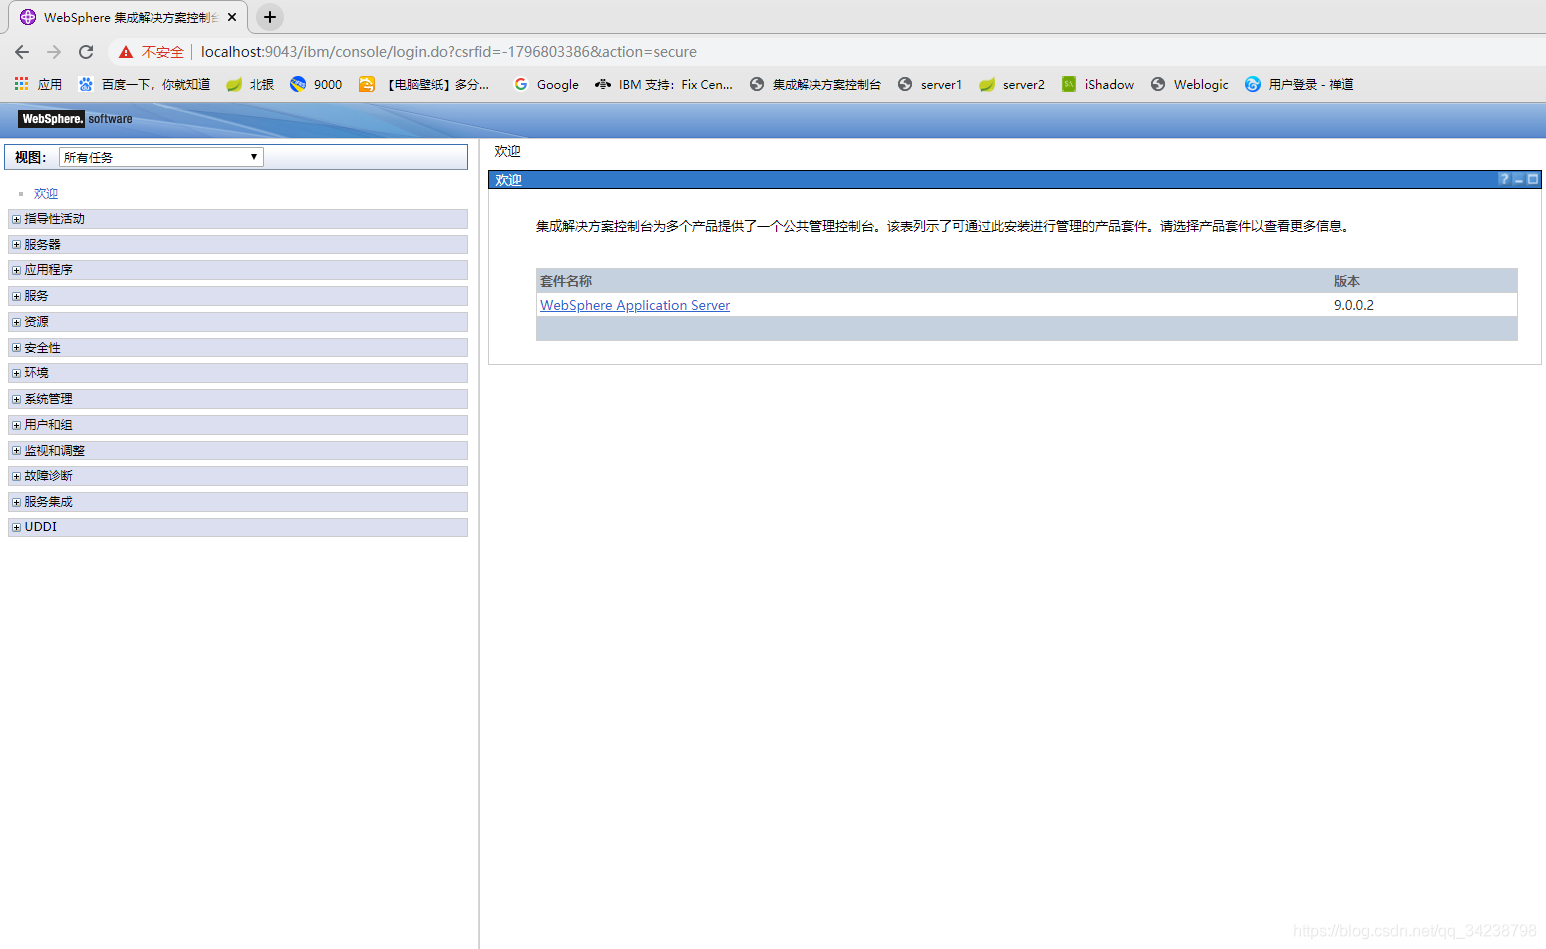The image size is (1546, 949).
Task: Expand the 故障诊断 tree node
Action: pos(16,476)
